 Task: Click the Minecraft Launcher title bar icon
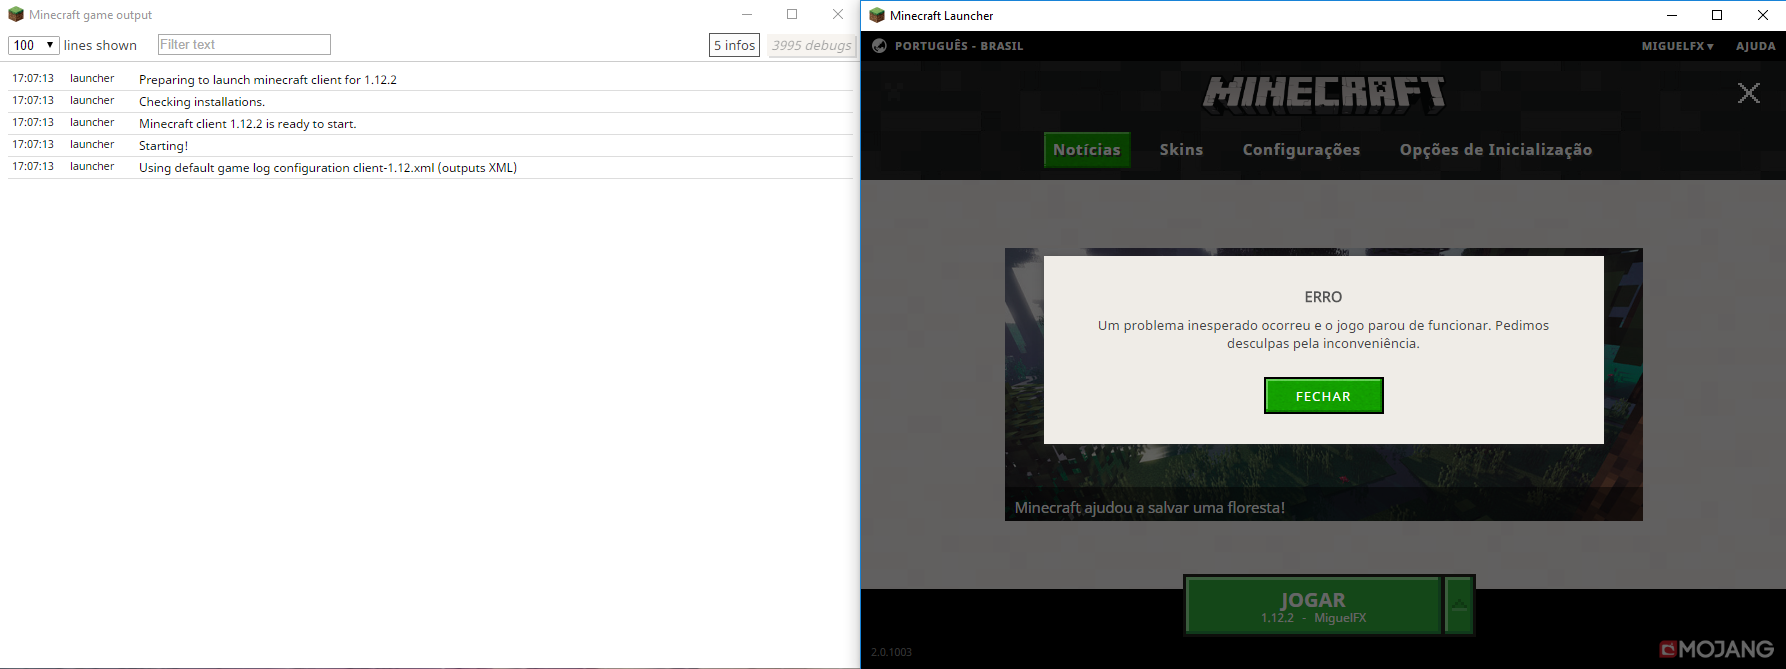(x=877, y=15)
